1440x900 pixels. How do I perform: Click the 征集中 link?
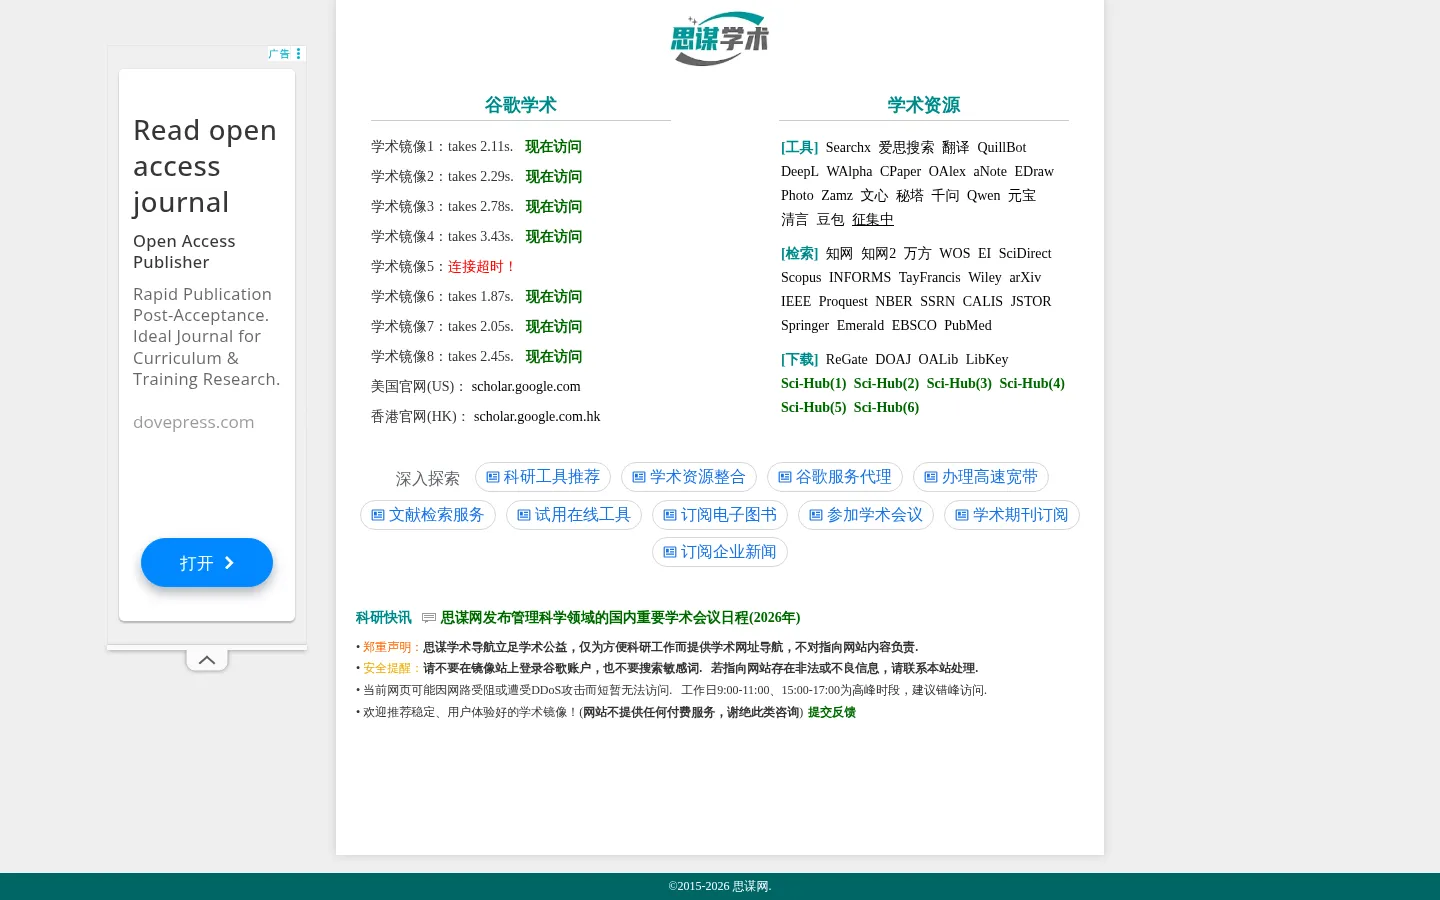pyautogui.click(x=873, y=220)
